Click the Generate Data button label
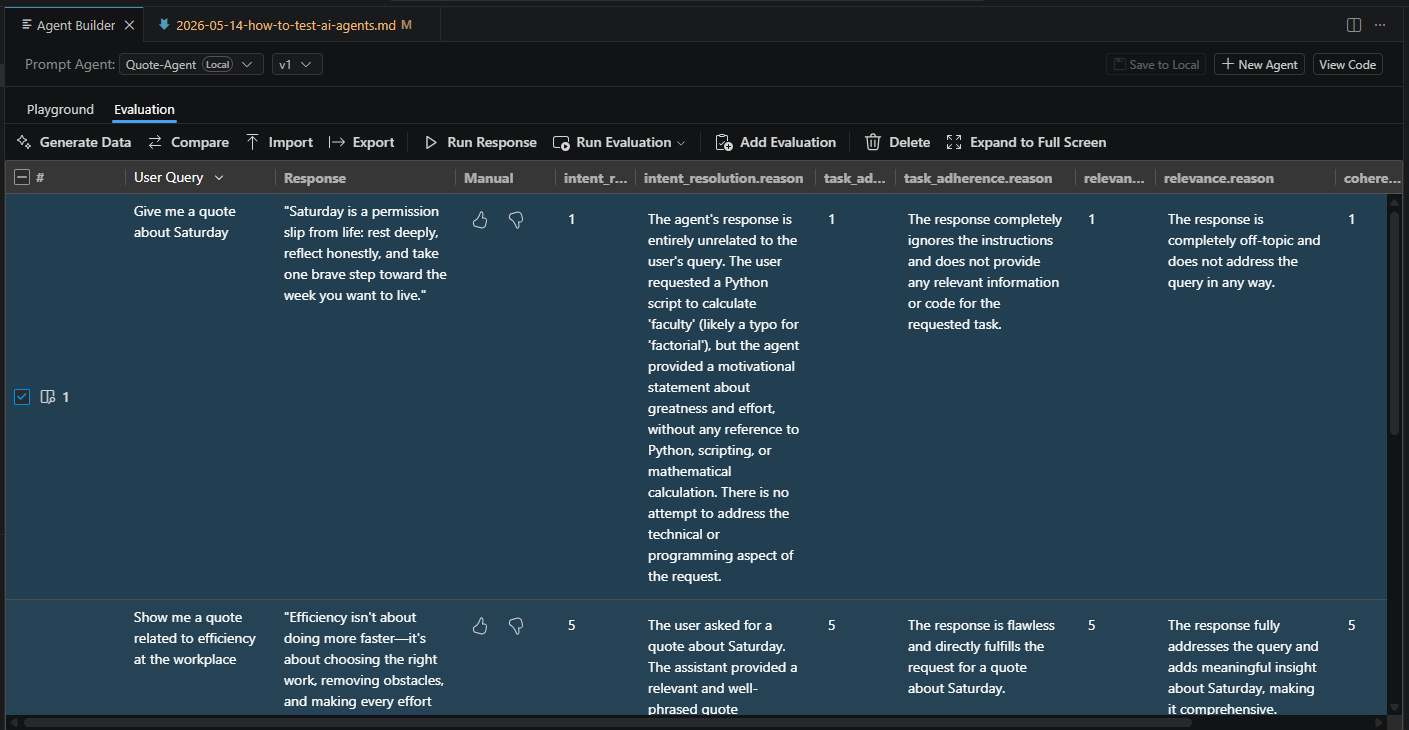The width and height of the screenshot is (1409, 730). click(x=85, y=142)
